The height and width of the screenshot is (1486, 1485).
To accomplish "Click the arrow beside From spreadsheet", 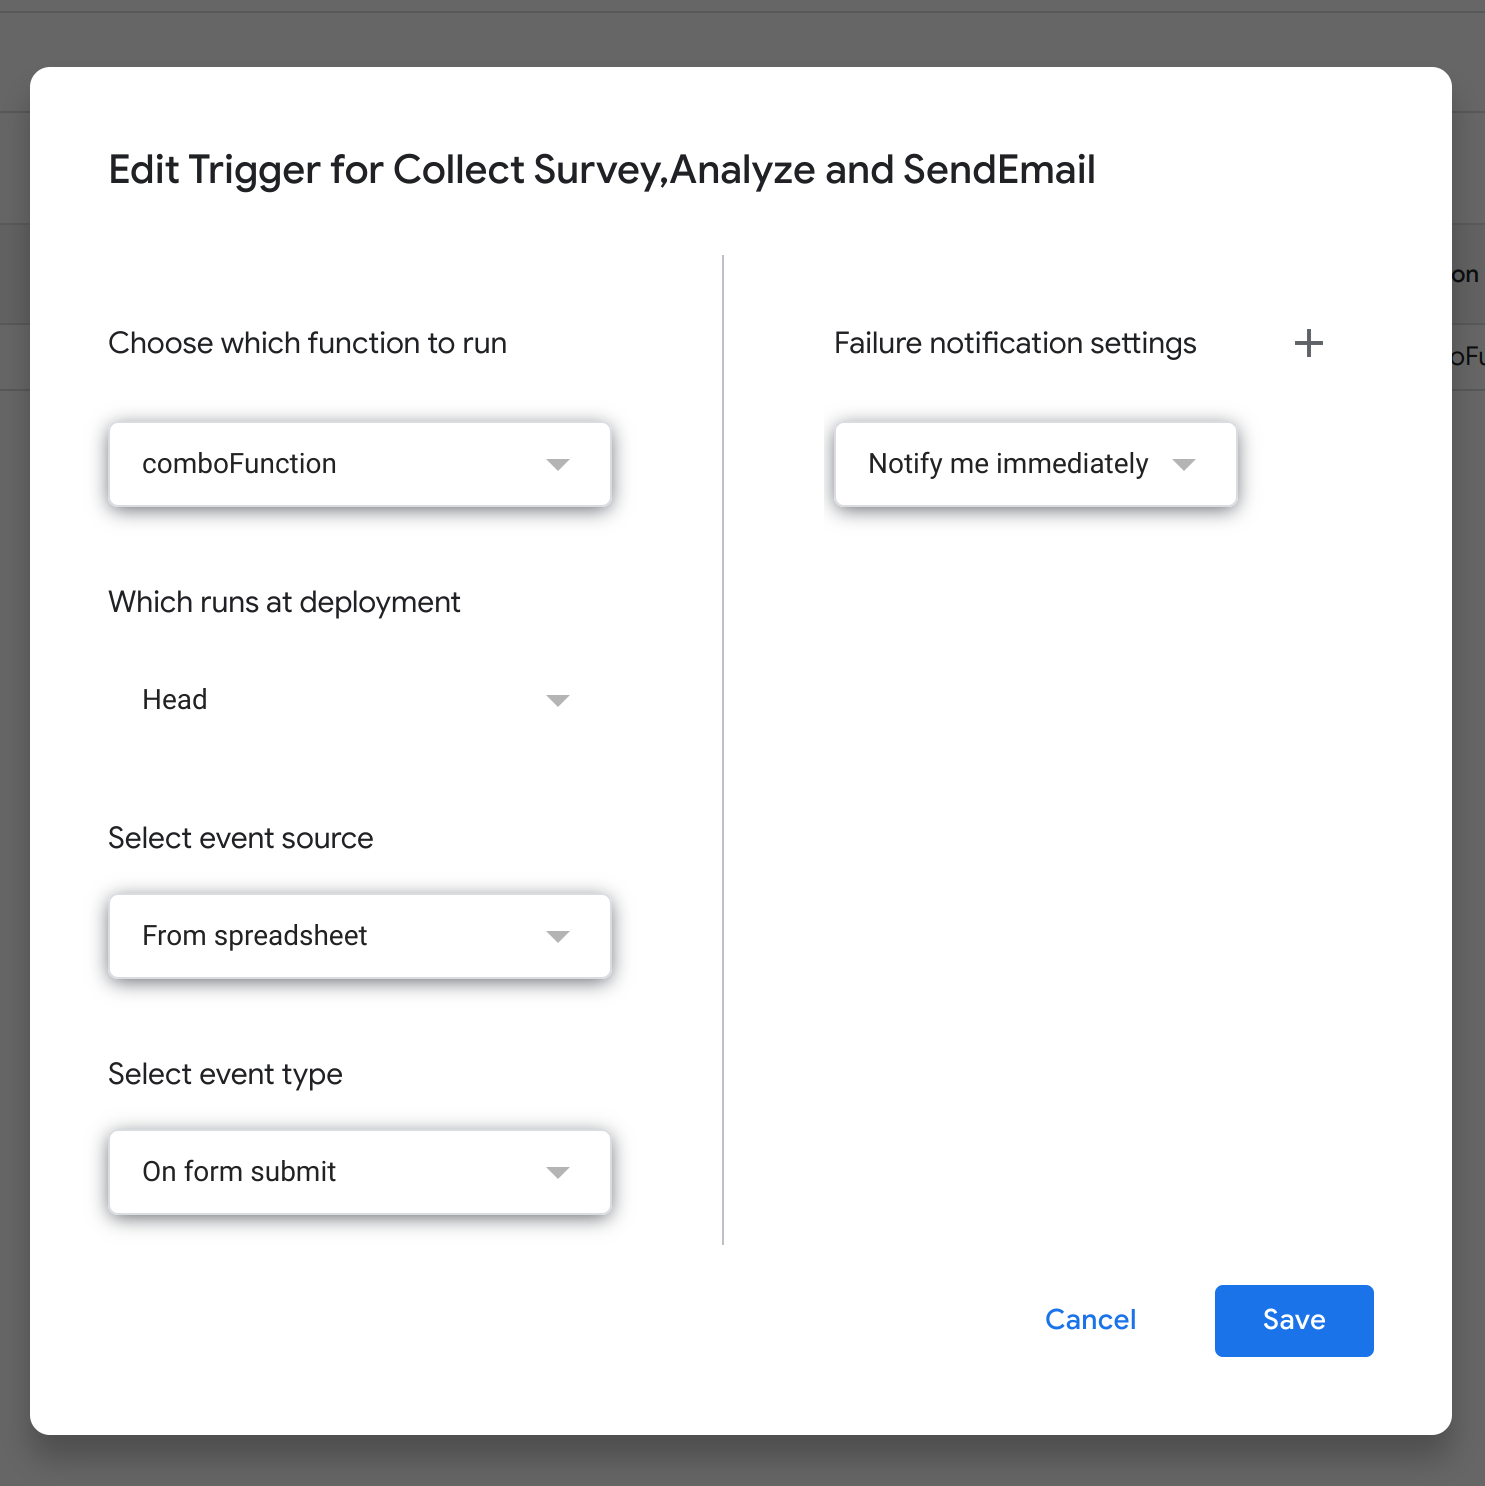I will (x=558, y=936).
